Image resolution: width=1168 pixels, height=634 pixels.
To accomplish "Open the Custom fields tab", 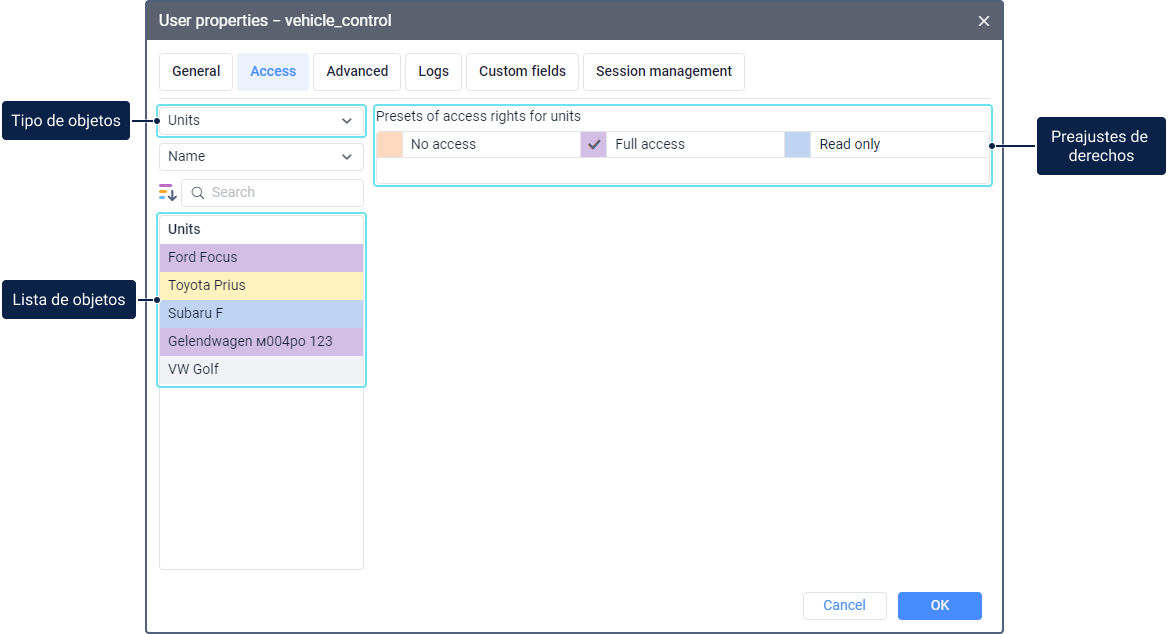I will point(522,72).
